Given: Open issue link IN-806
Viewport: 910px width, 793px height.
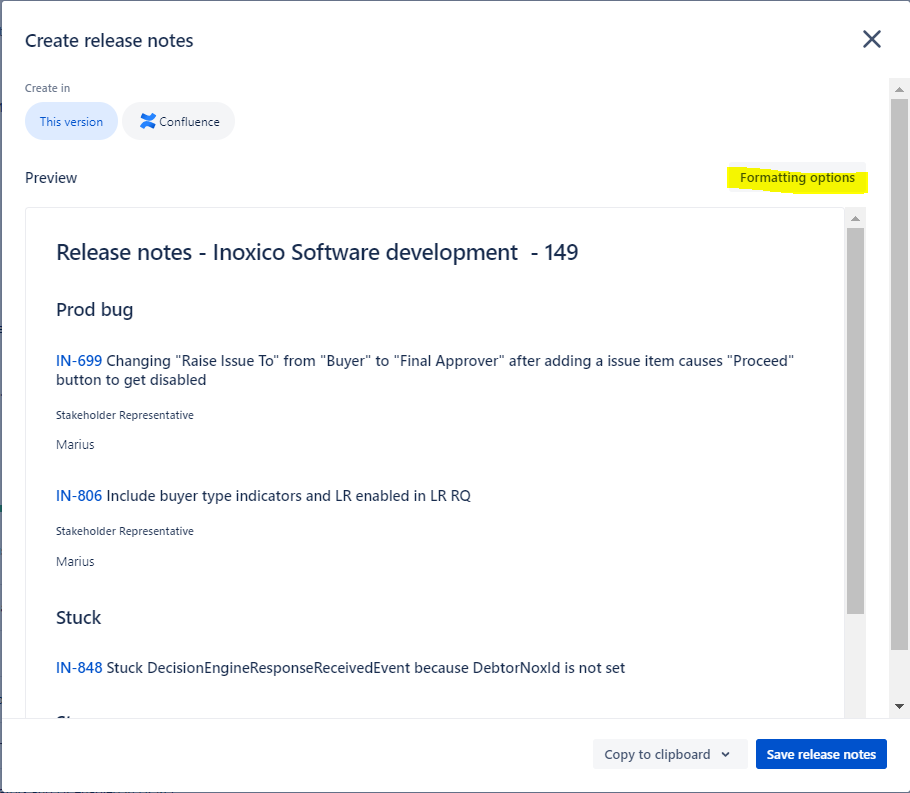Looking at the screenshot, I should 79,496.
